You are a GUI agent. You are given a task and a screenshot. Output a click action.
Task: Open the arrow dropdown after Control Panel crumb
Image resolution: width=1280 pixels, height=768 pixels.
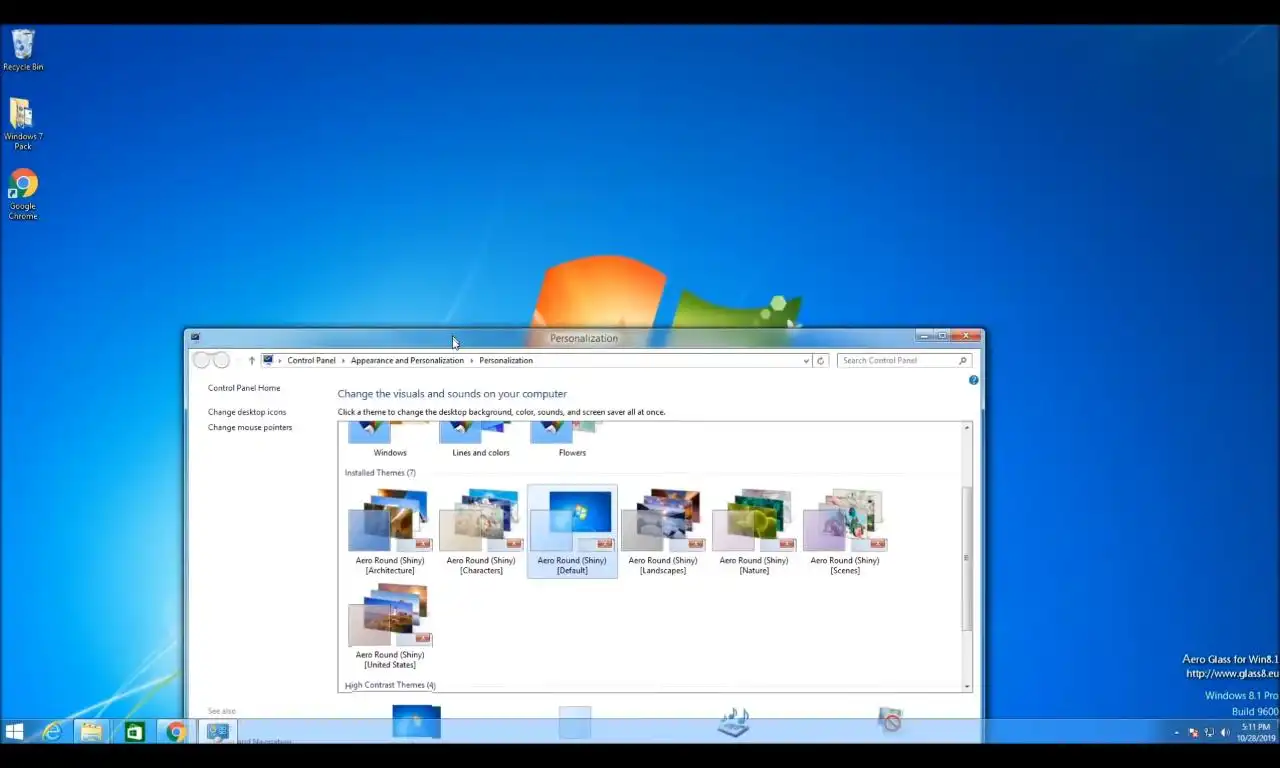tap(344, 360)
